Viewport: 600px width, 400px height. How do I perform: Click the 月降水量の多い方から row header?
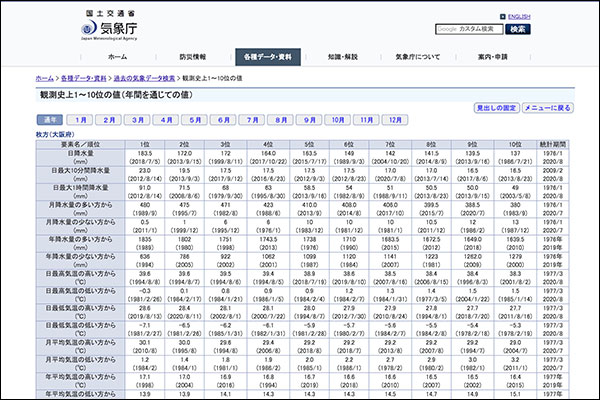pyautogui.click(x=80, y=209)
